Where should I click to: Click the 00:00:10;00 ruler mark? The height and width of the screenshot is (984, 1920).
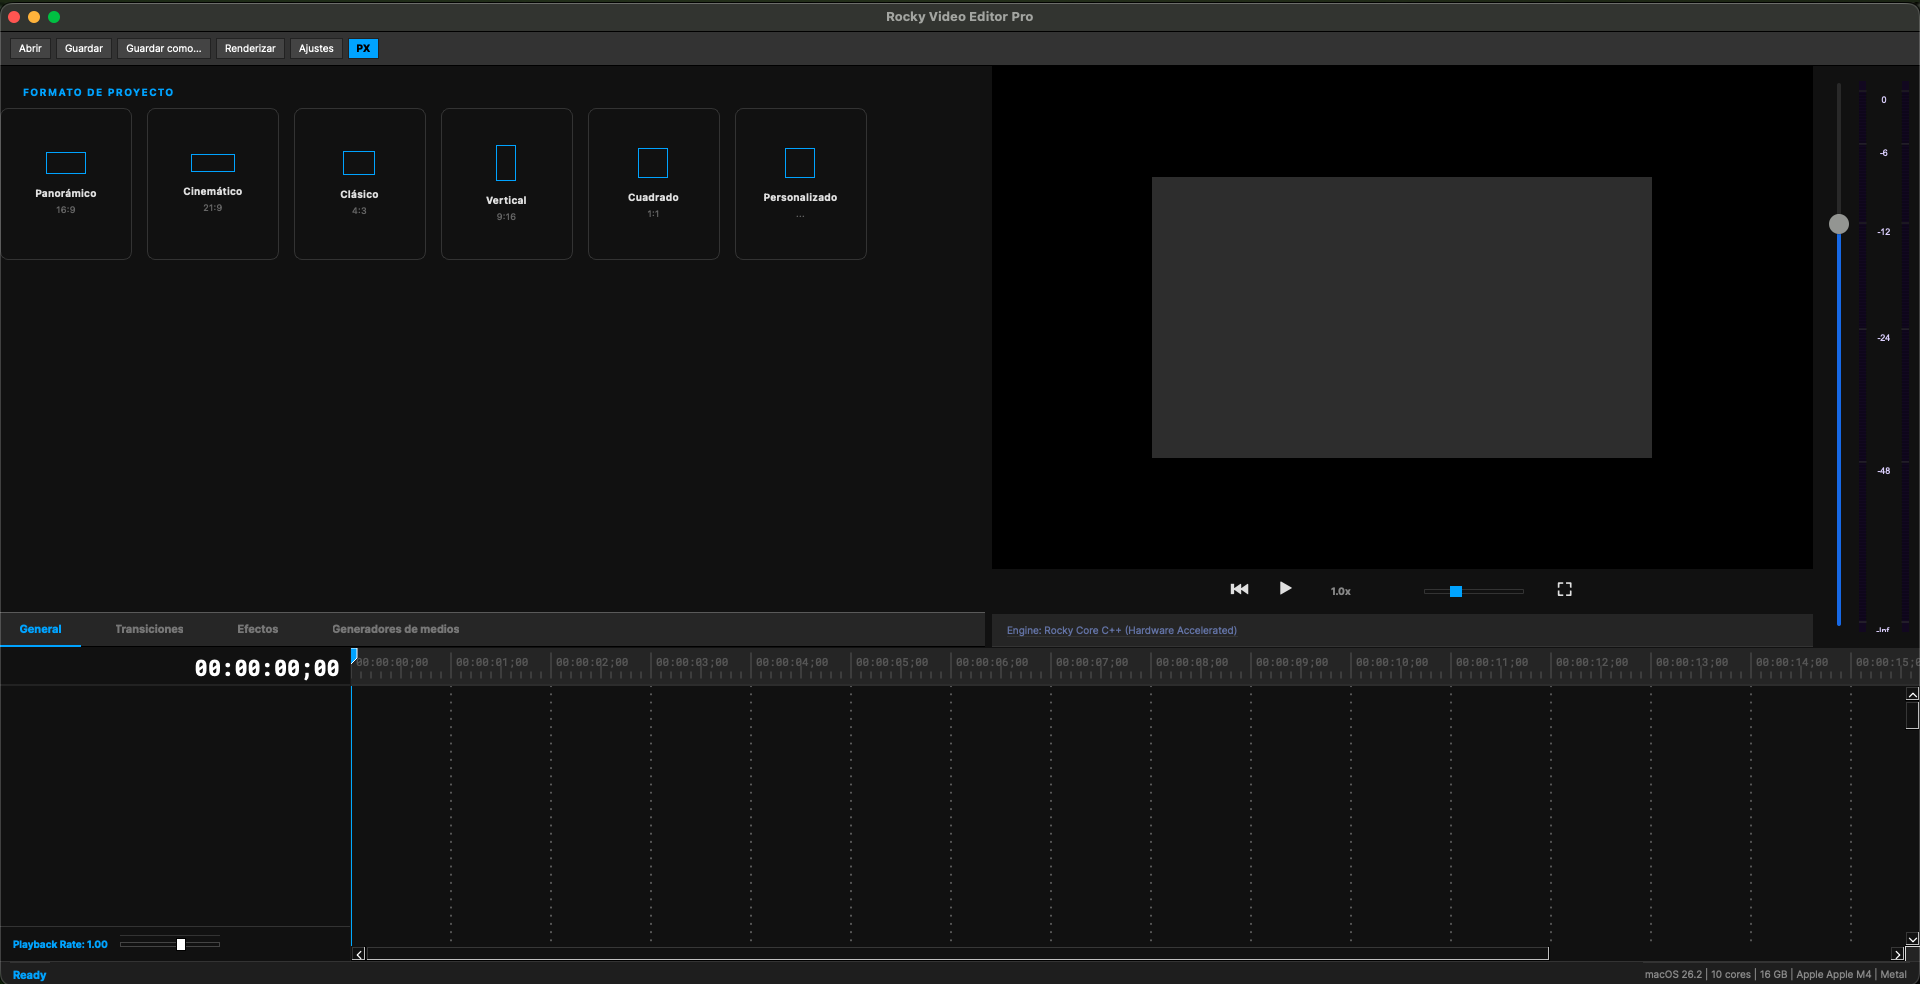click(x=1392, y=662)
